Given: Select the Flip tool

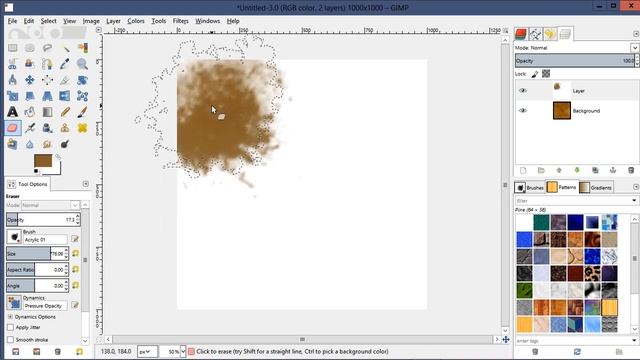Looking at the screenshot, I should tap(65, 96).
